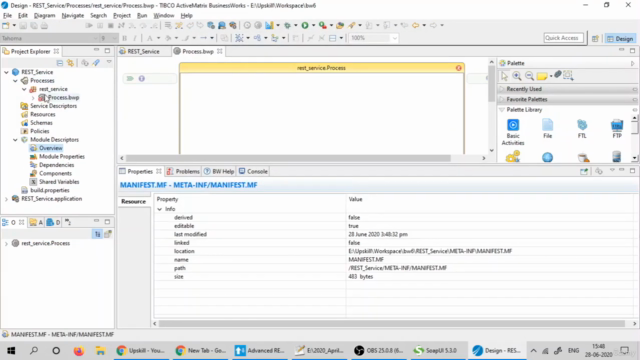Switch to the Console tab
The width and height of the screenshot is (640, 360).
(253, 171)
